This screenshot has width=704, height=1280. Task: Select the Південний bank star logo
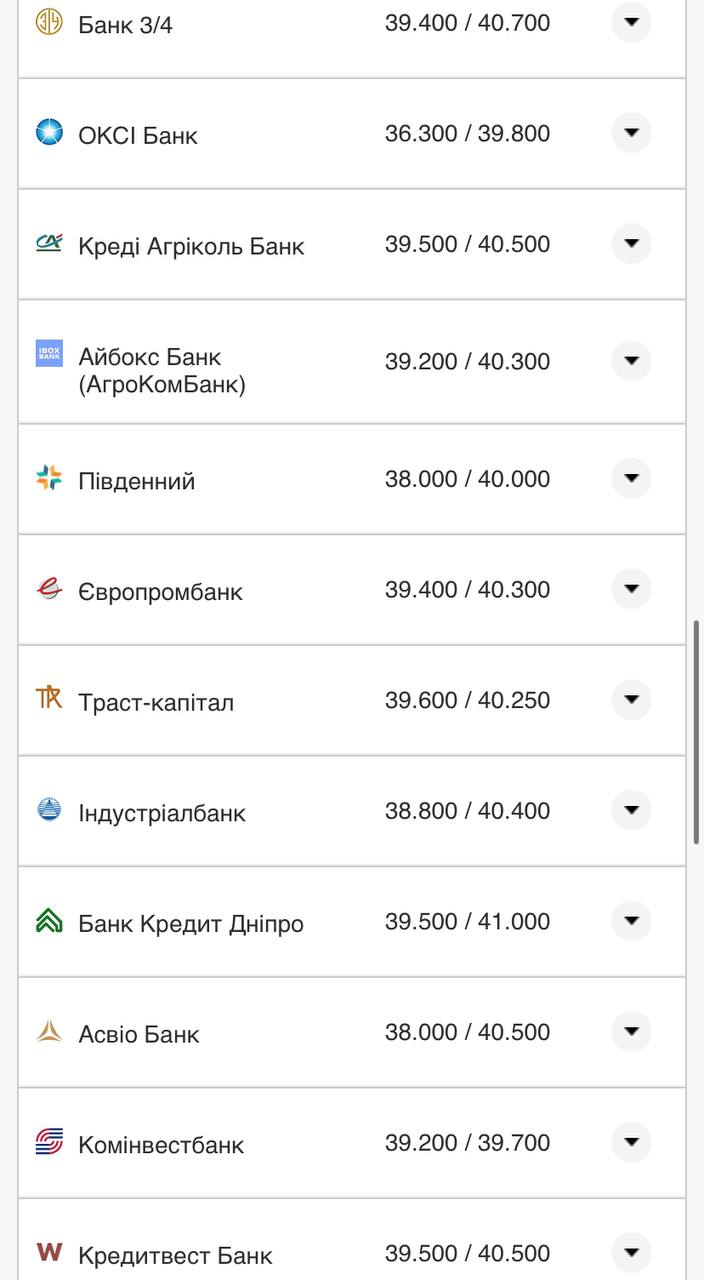click(x=47, y=475)
